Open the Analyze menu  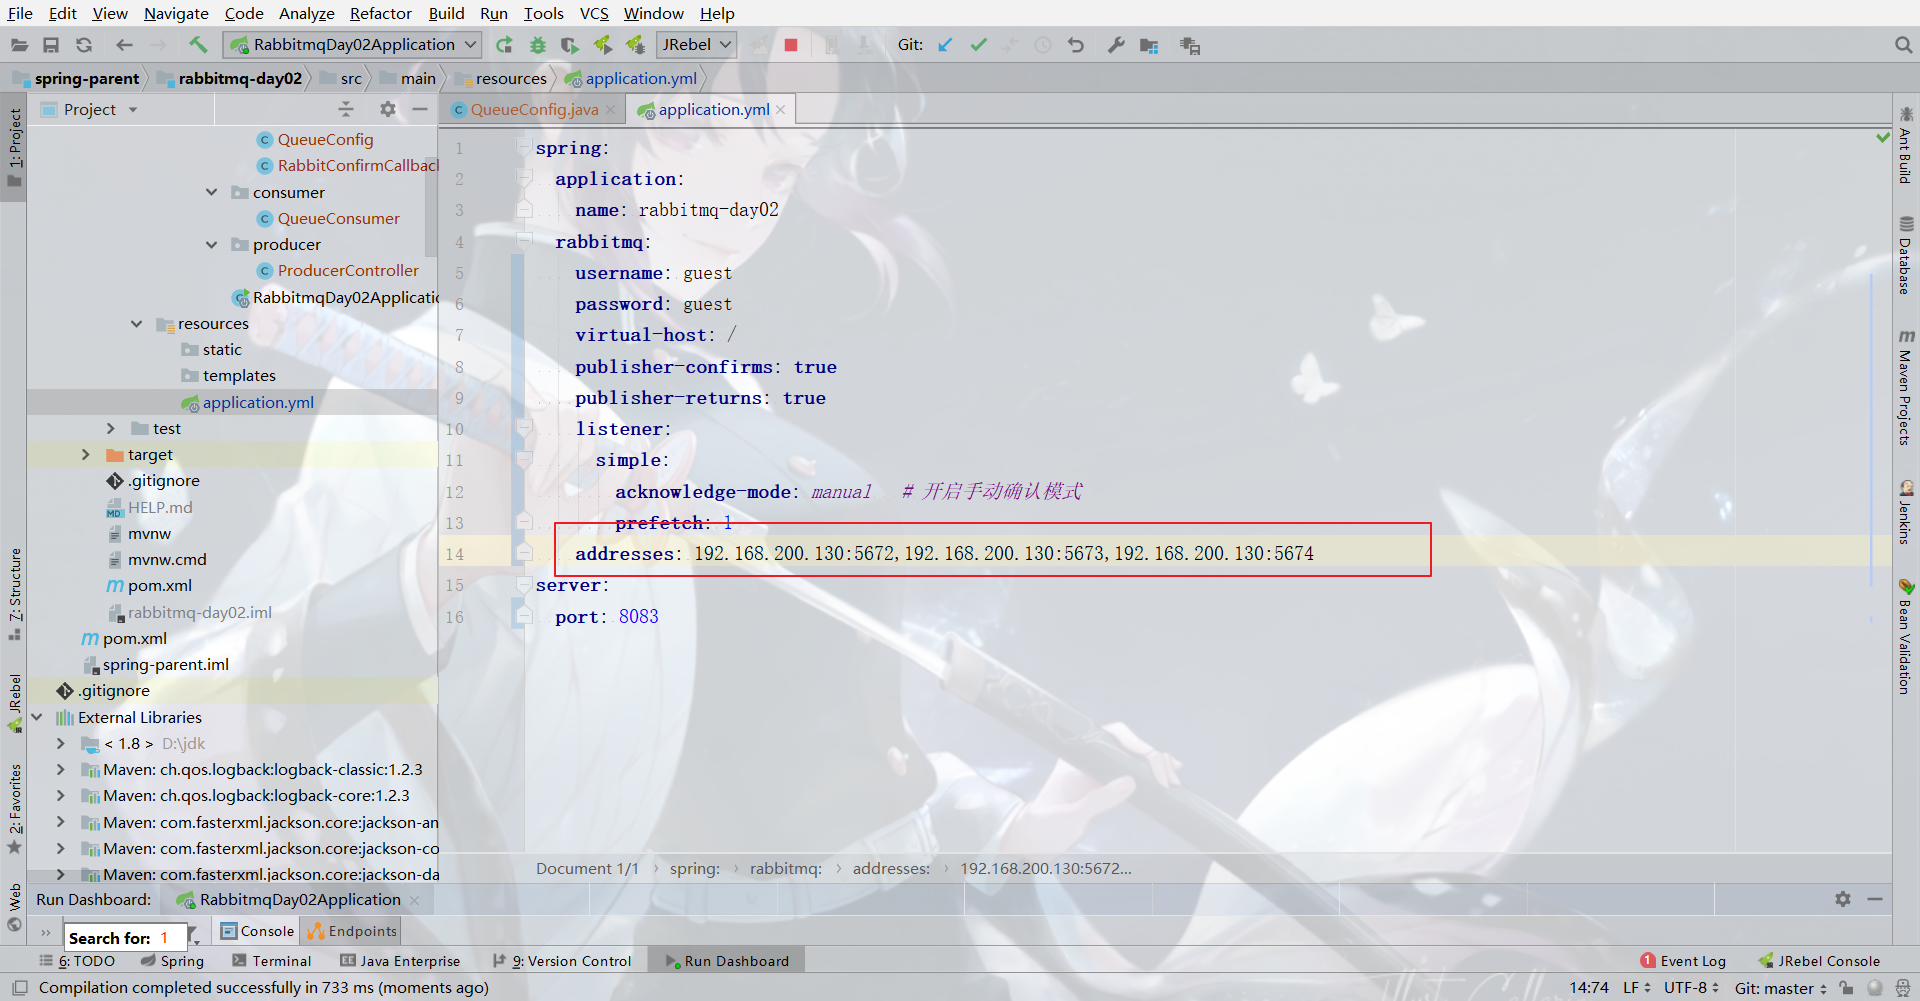coord(306,13)
